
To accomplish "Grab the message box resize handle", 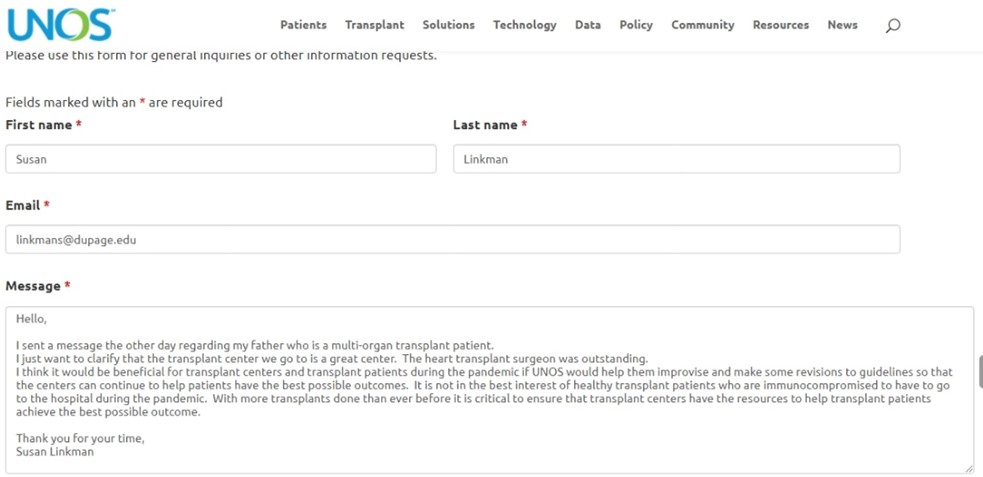I will (x=970, y=469).
